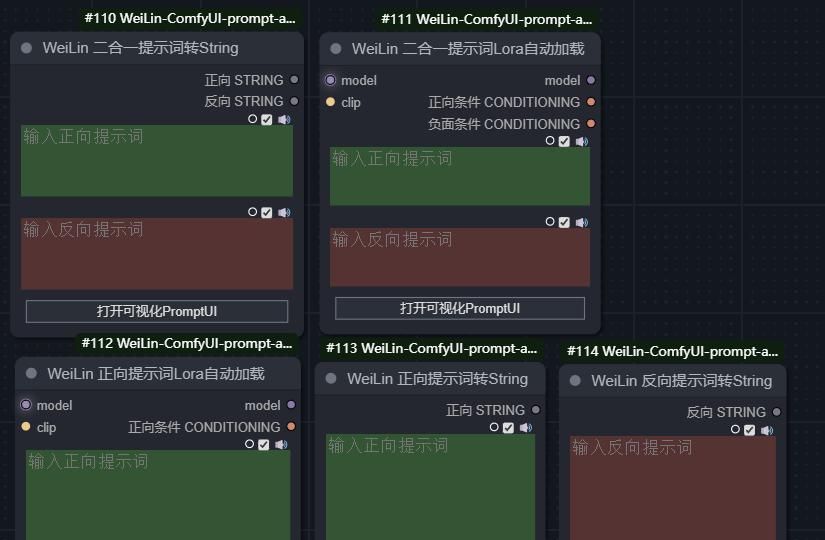Collapse node WeiLin 二合一提示词Lora自动加载 via title dot
The image size is (825, 540).
pyautogui.click(x=336, y=49)
